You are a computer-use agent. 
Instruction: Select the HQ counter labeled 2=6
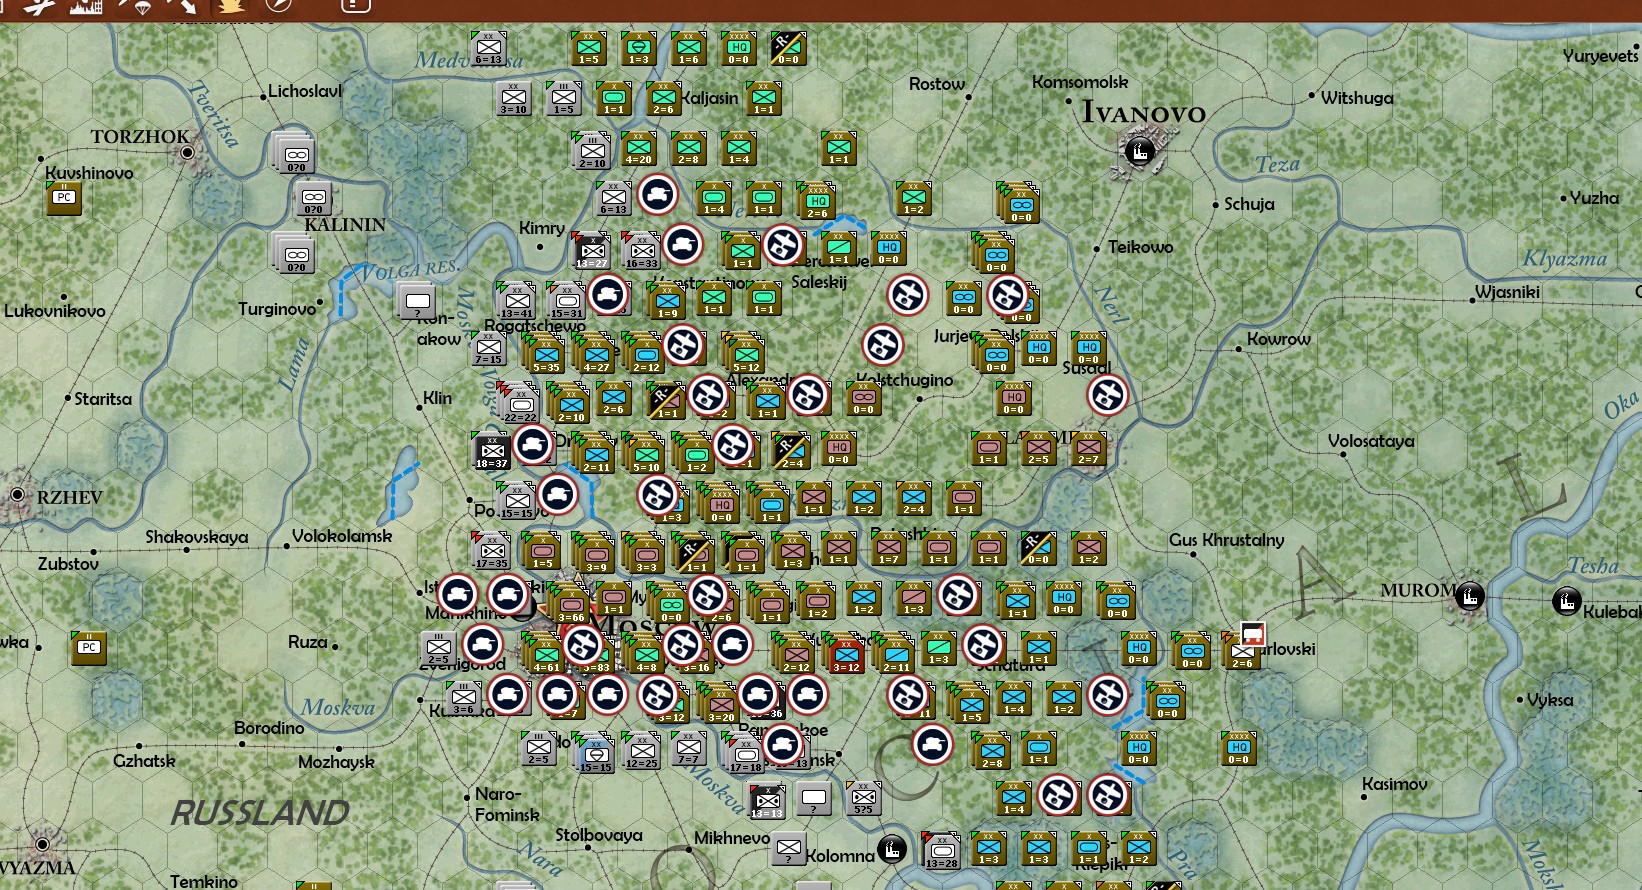click(x=818, y=199)
